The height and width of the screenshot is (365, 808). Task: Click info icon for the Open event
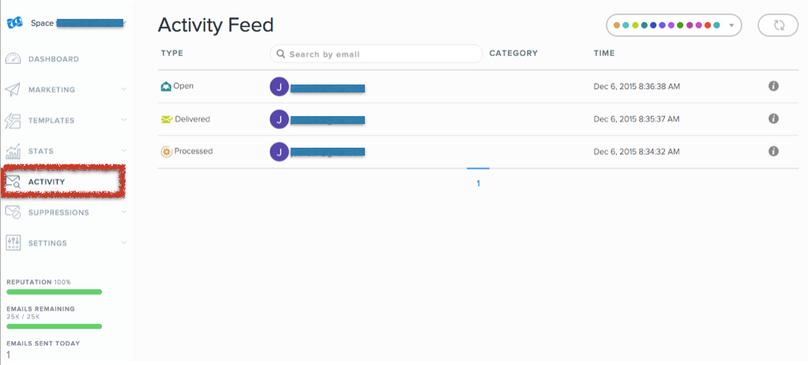pos(773,86)
